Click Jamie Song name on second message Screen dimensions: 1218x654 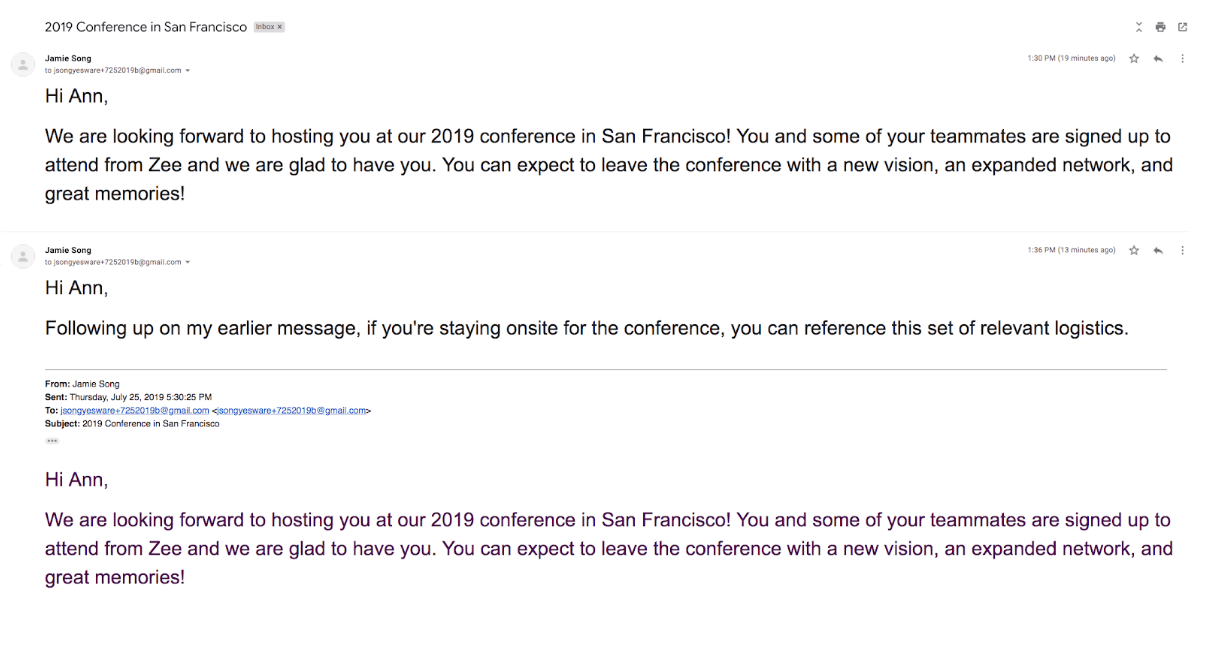(68, 250)
